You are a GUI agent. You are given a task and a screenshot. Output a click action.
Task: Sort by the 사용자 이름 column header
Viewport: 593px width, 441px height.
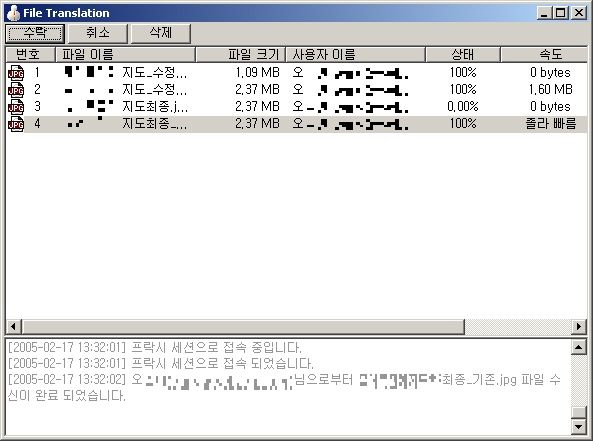pyautogui.click(x=355, y=54)
